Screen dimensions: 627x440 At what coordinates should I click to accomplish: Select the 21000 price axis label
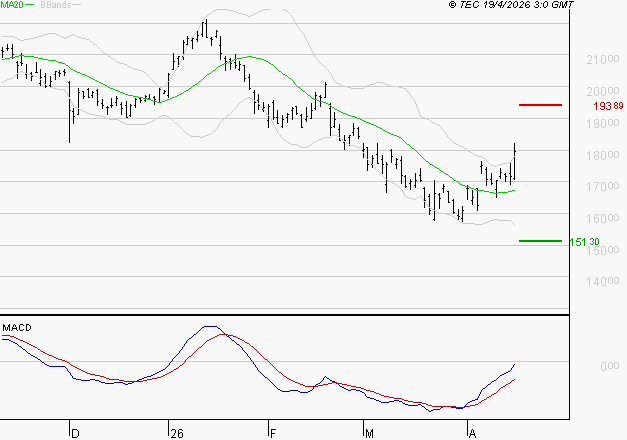(603, 60)
